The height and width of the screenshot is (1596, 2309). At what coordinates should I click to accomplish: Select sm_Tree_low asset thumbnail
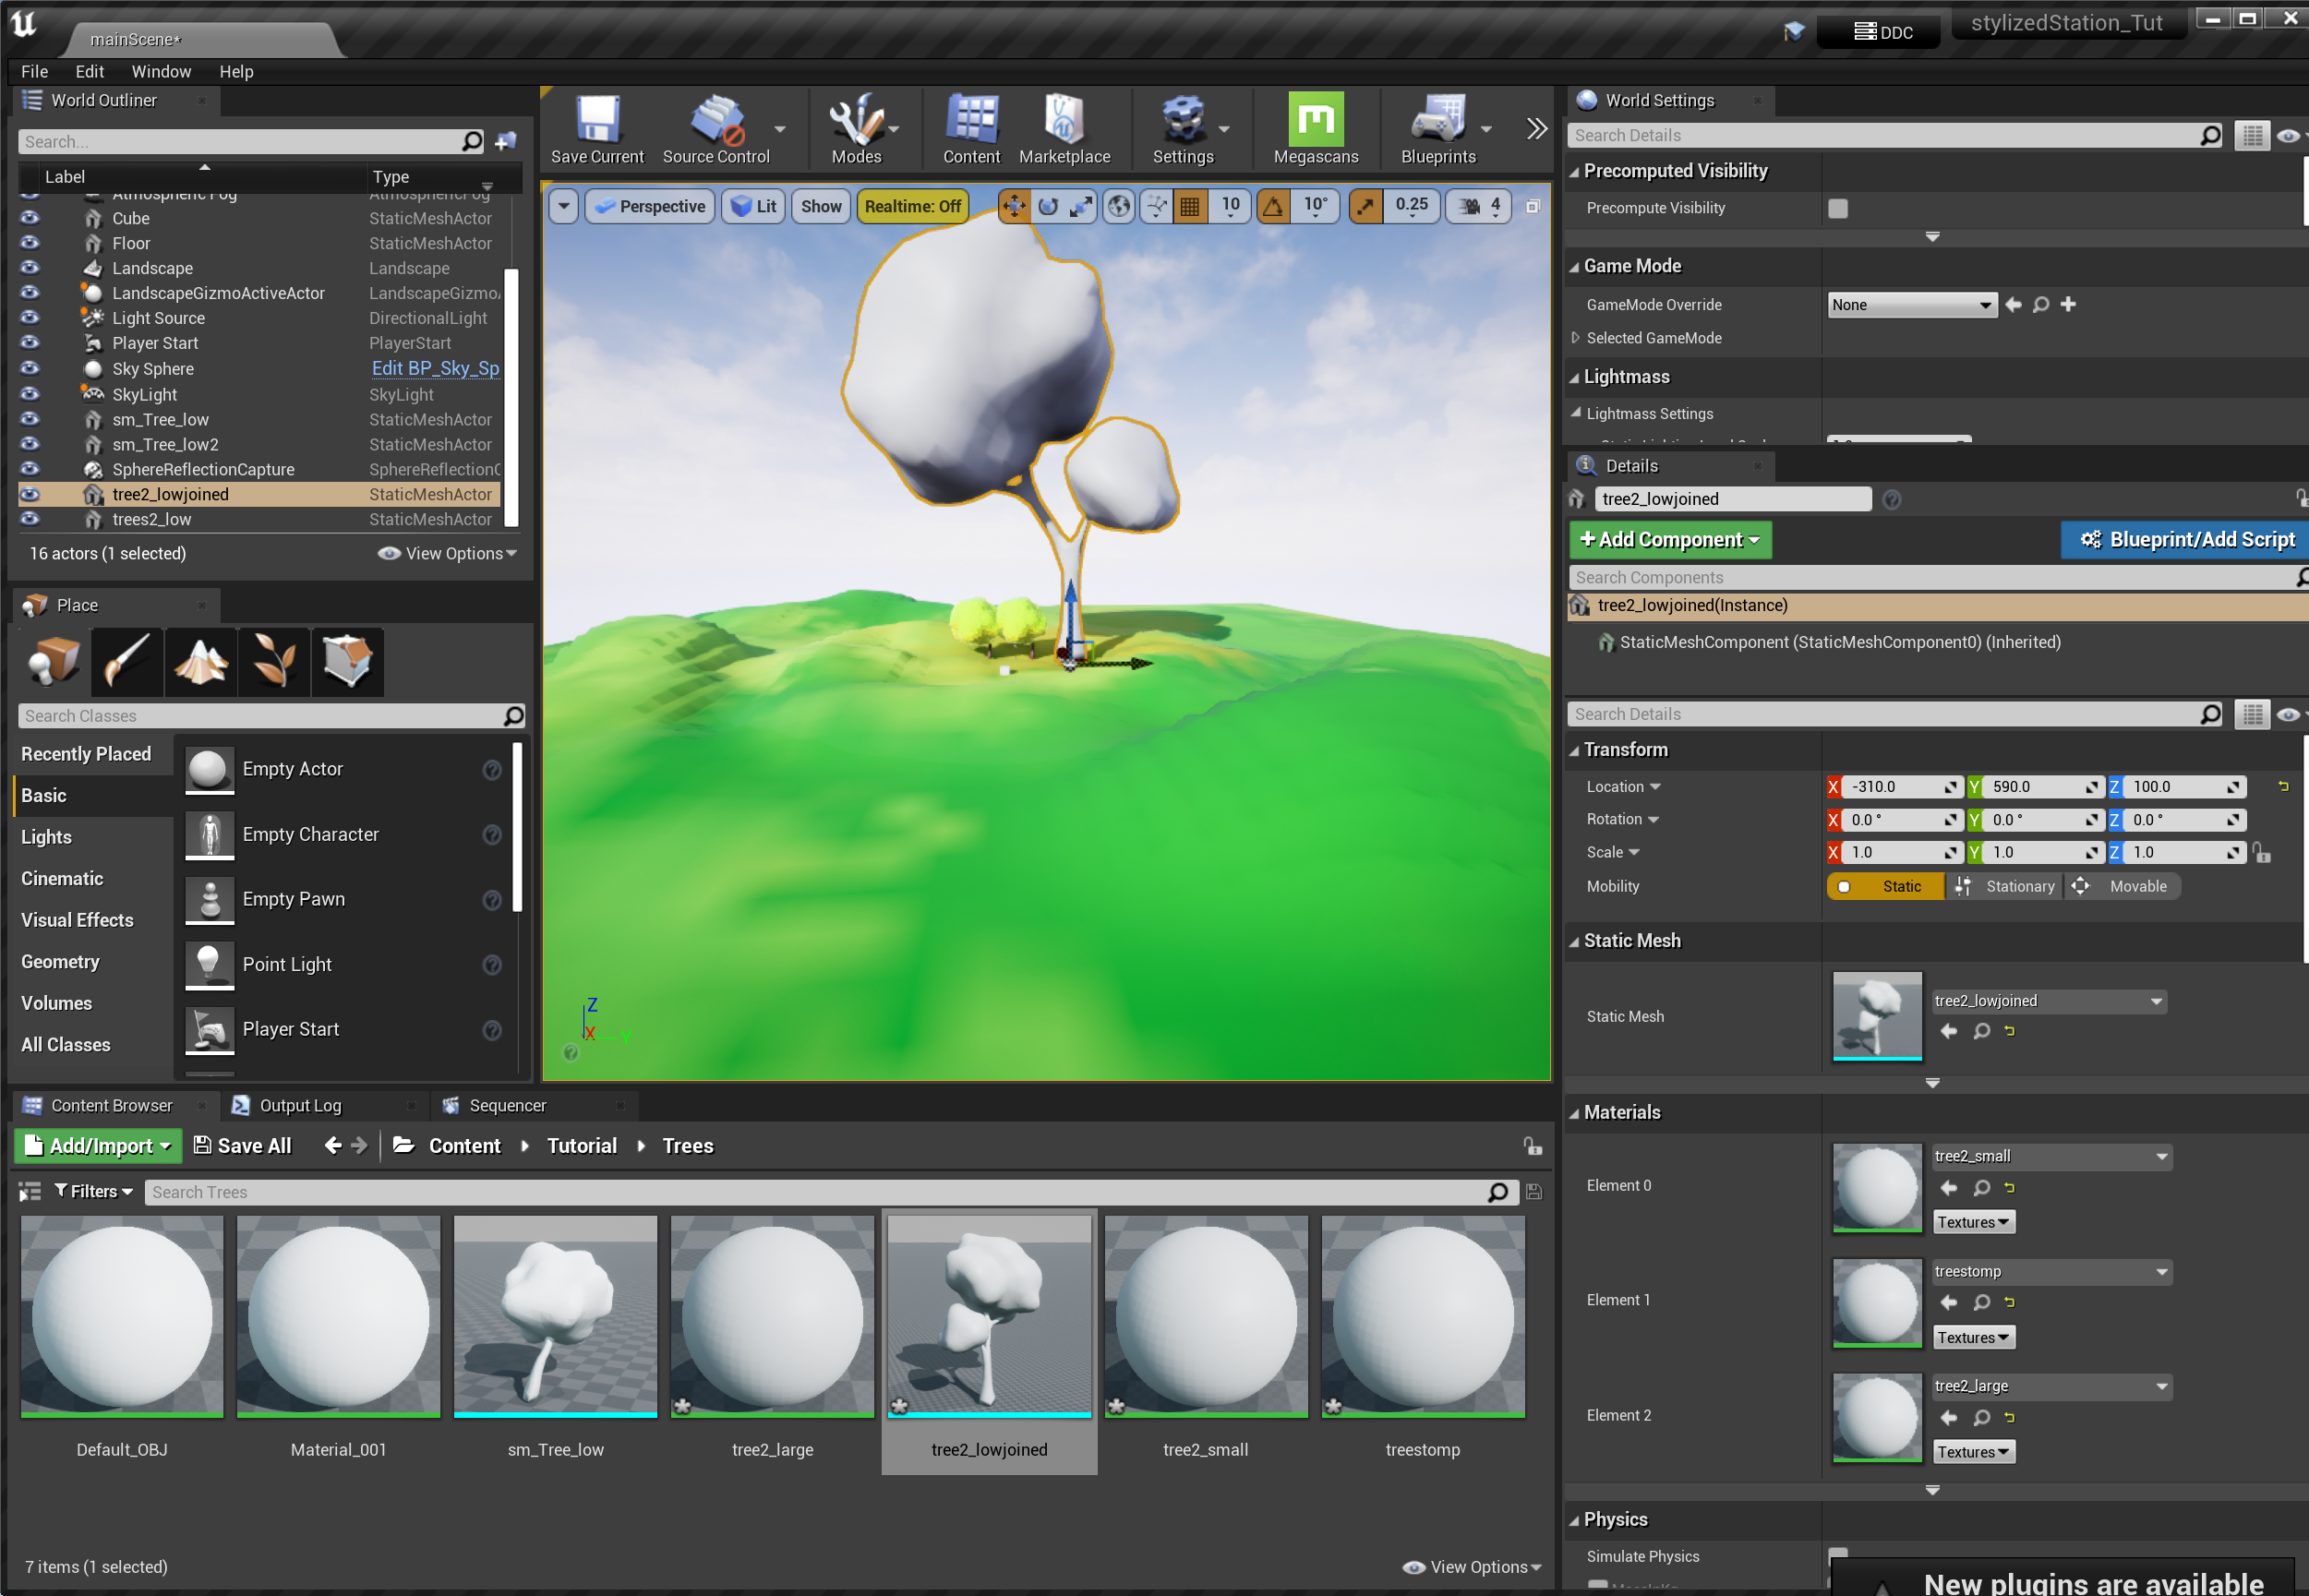555,1316
